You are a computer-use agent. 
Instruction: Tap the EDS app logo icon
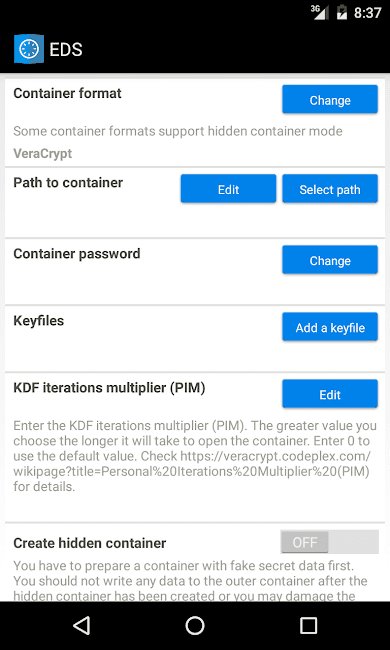pos(29,49)
